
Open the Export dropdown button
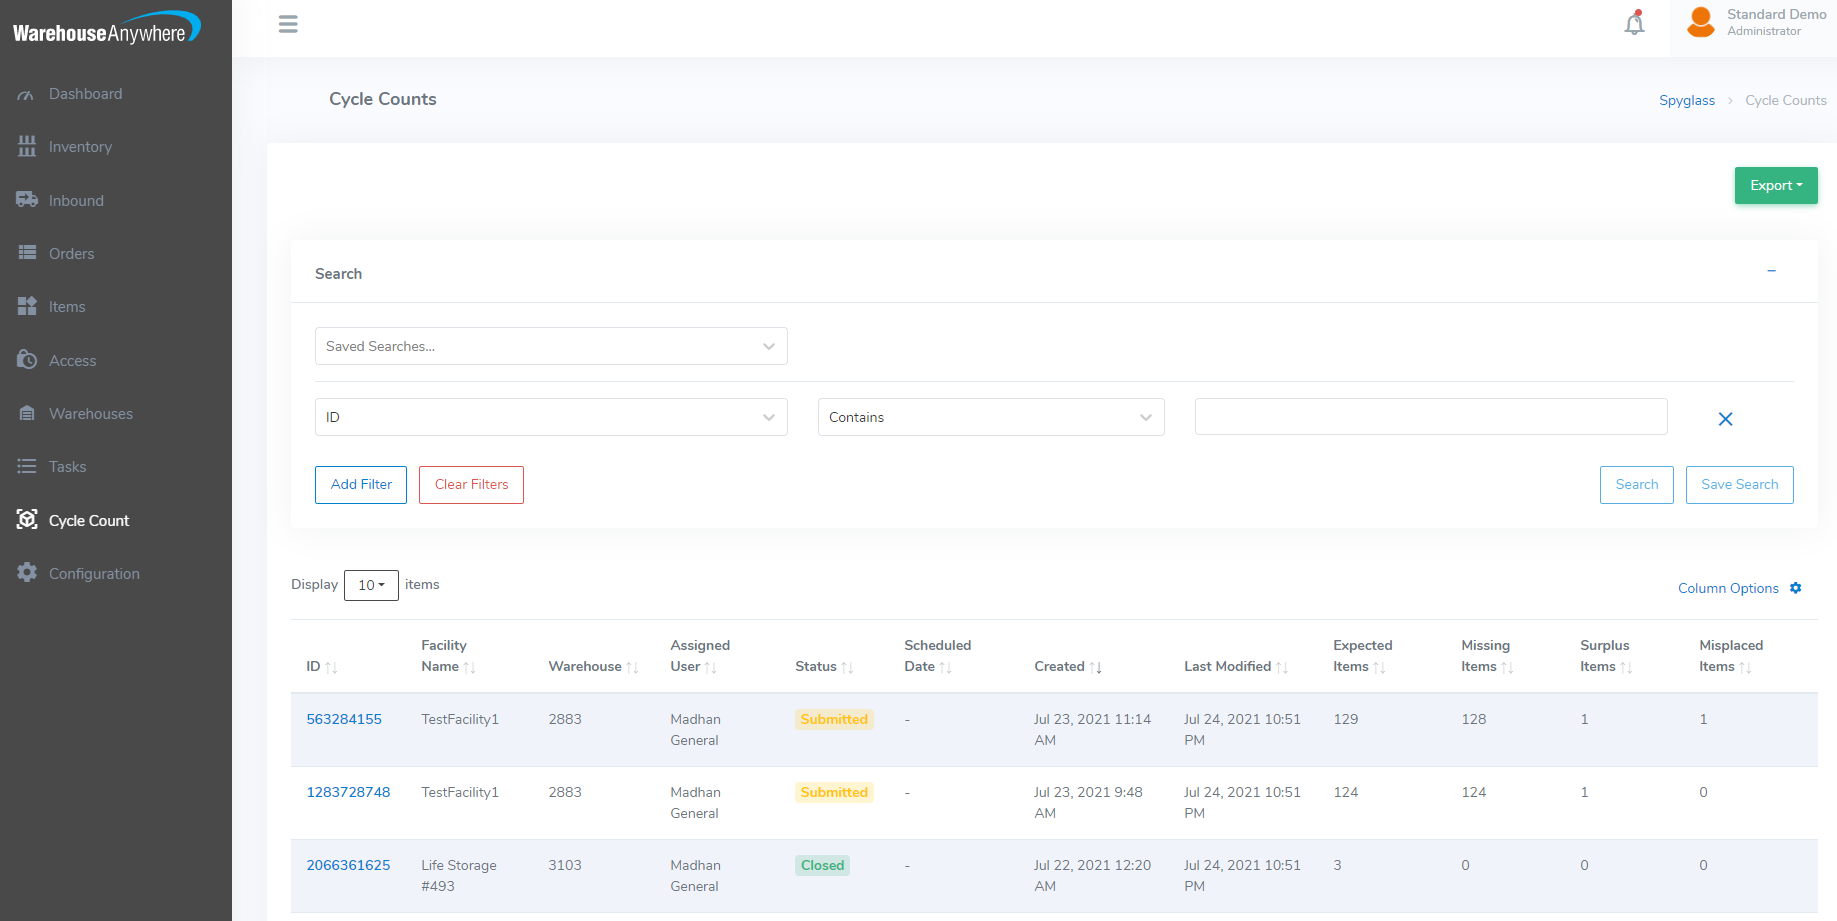pos(1776,186)
